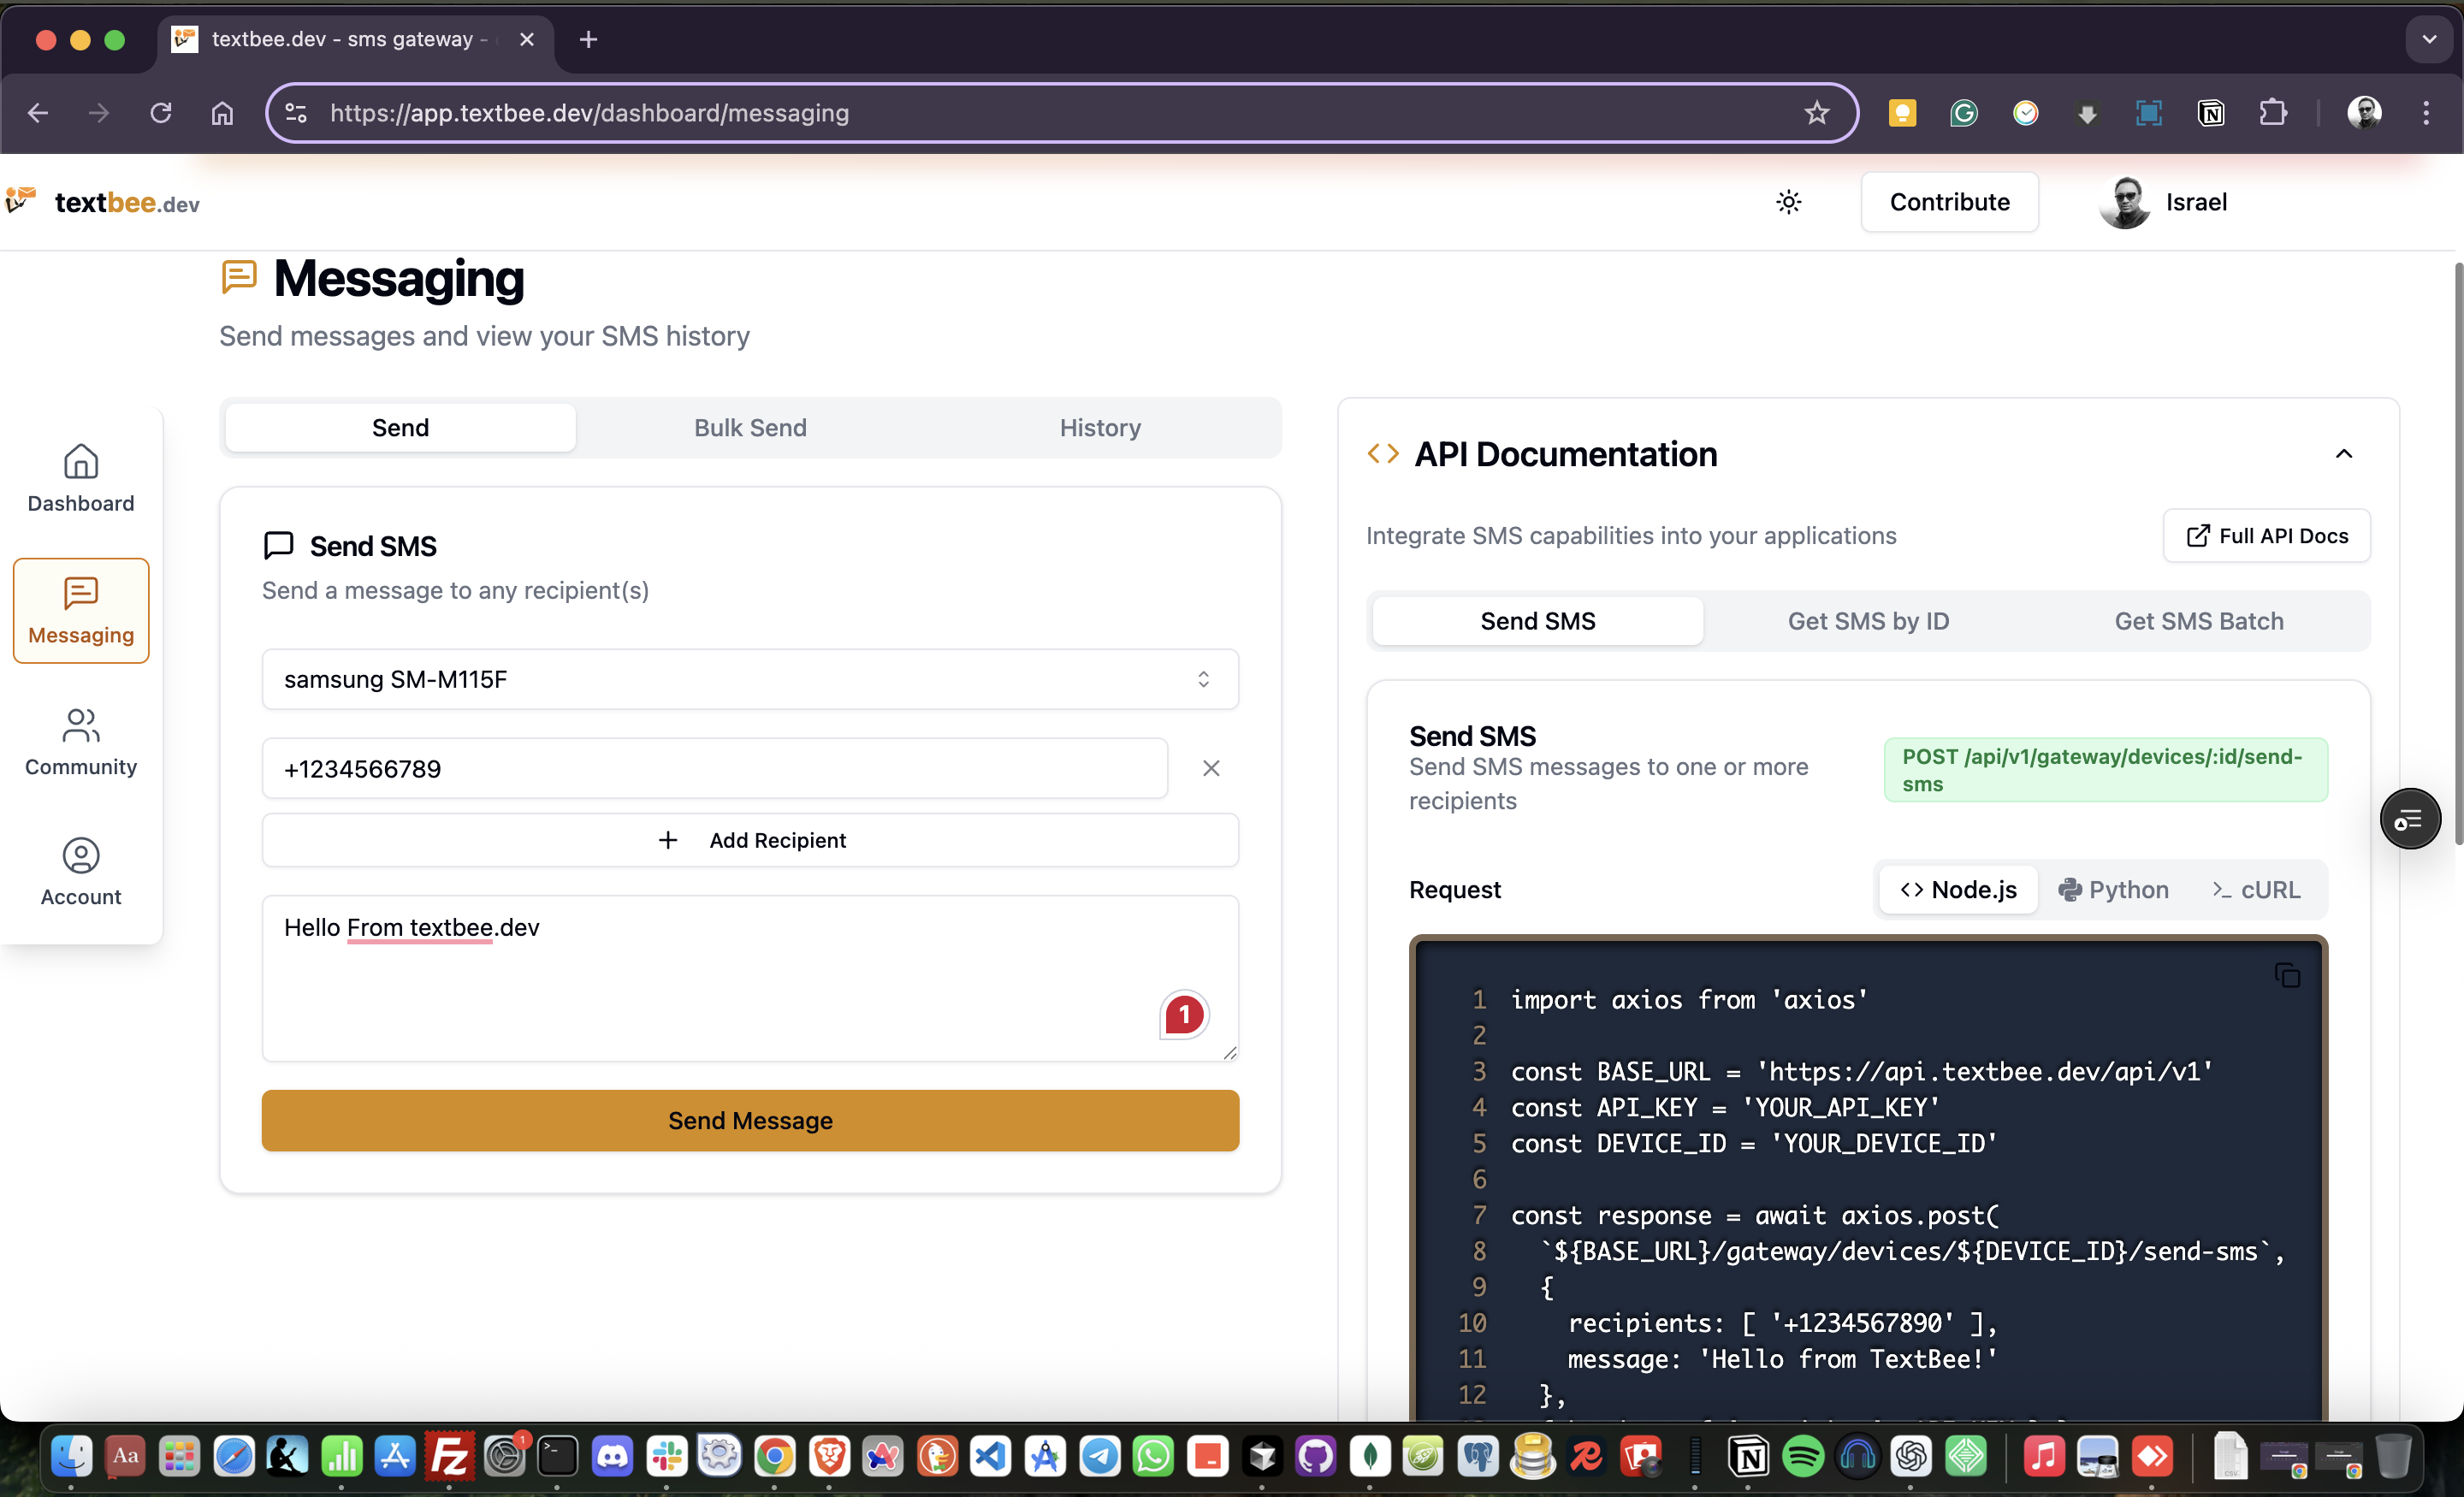2464x1497 pixels.
Task: Show the Node.js request example
Action: [x=1958, y=889]
